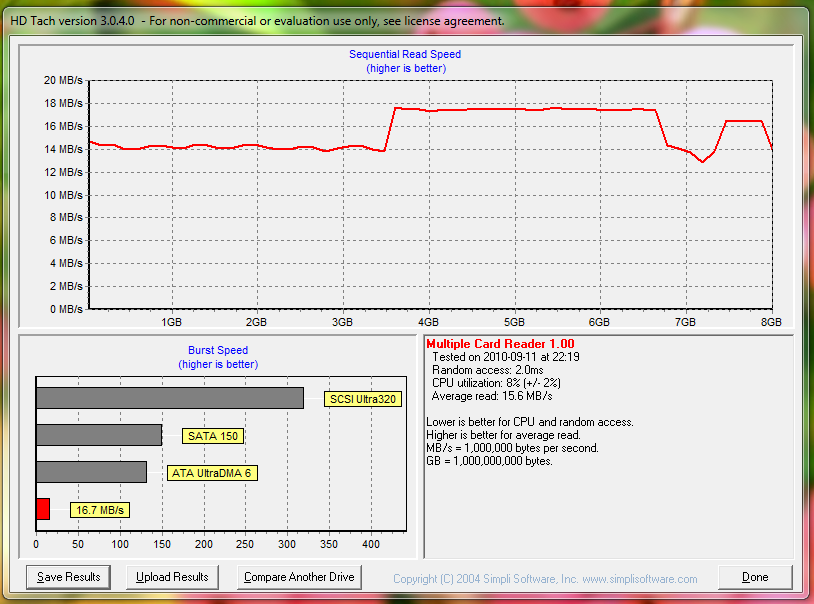
Task: Click the Multiple Card Reader 1.00 heading
Action: pyautogui.click(x=500, y=344)
